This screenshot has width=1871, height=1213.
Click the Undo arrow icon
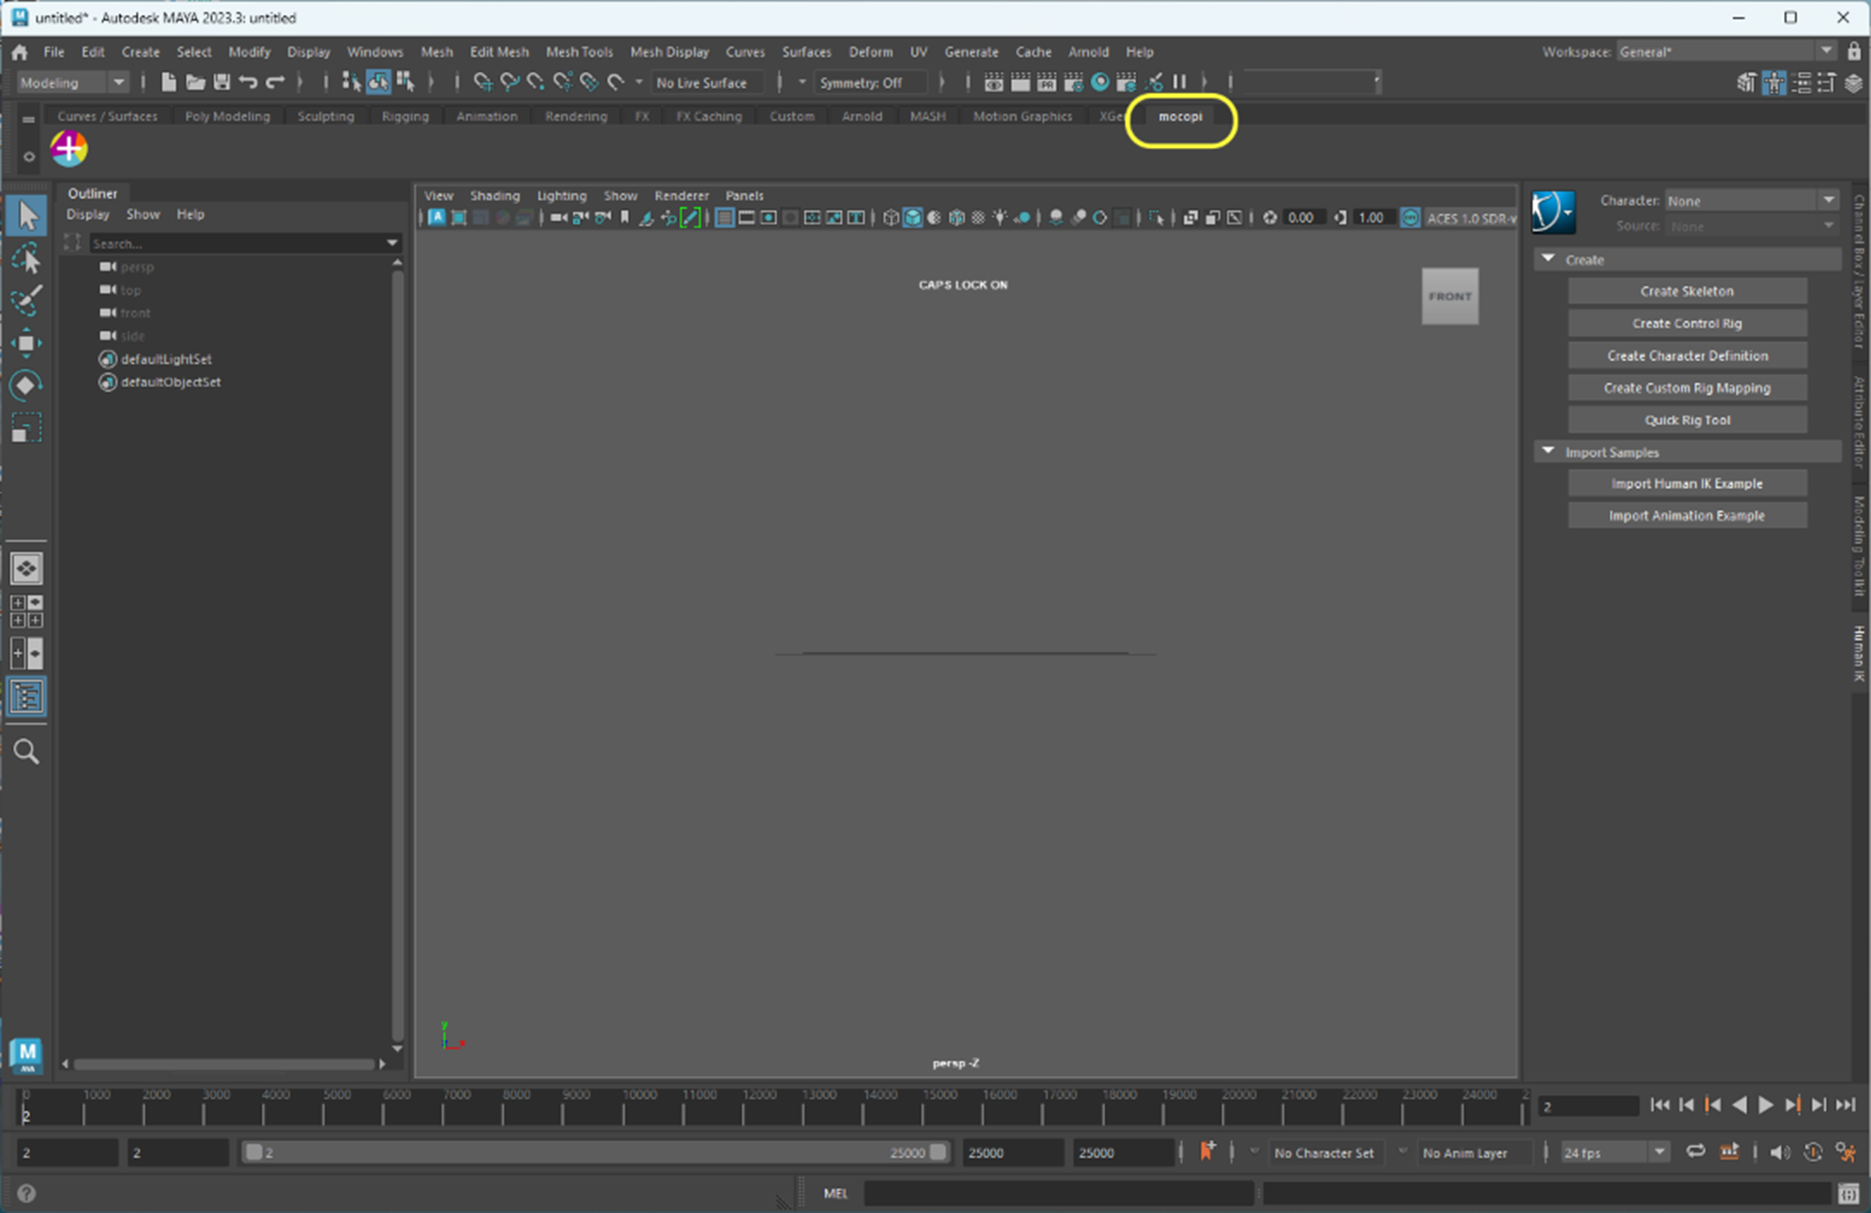248,82
